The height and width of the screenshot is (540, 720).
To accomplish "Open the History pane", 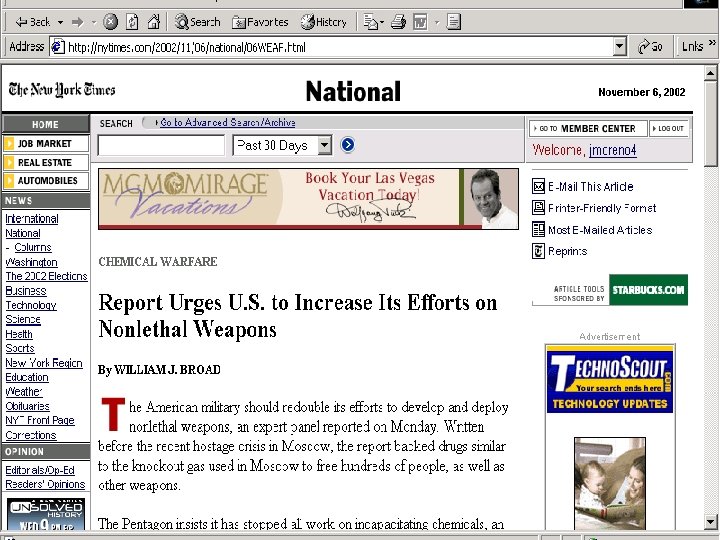I will [323, 22].
